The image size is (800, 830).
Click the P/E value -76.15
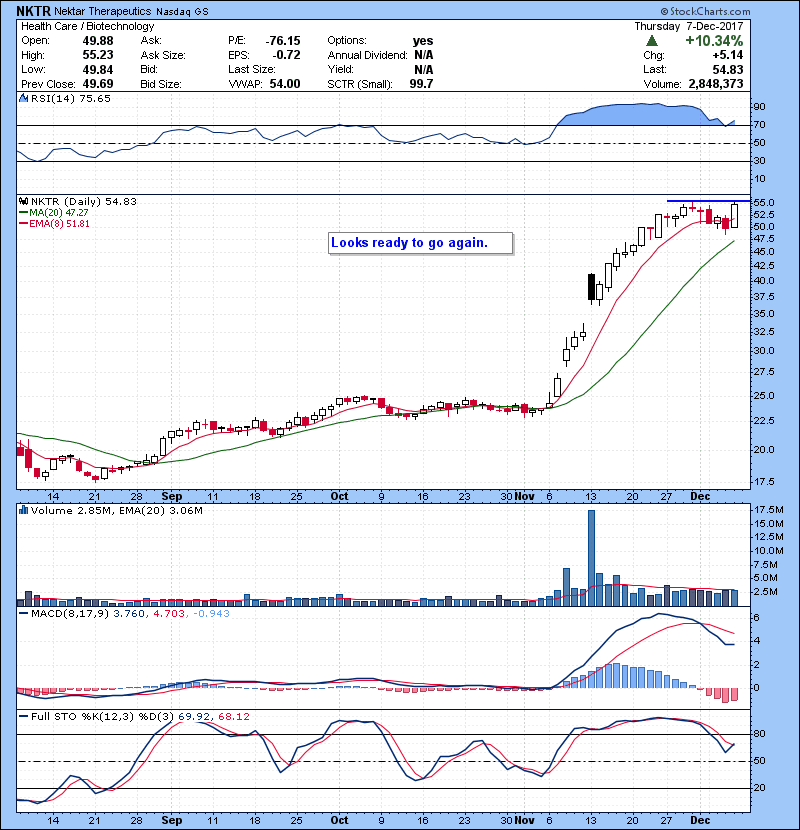pos(283,41)
